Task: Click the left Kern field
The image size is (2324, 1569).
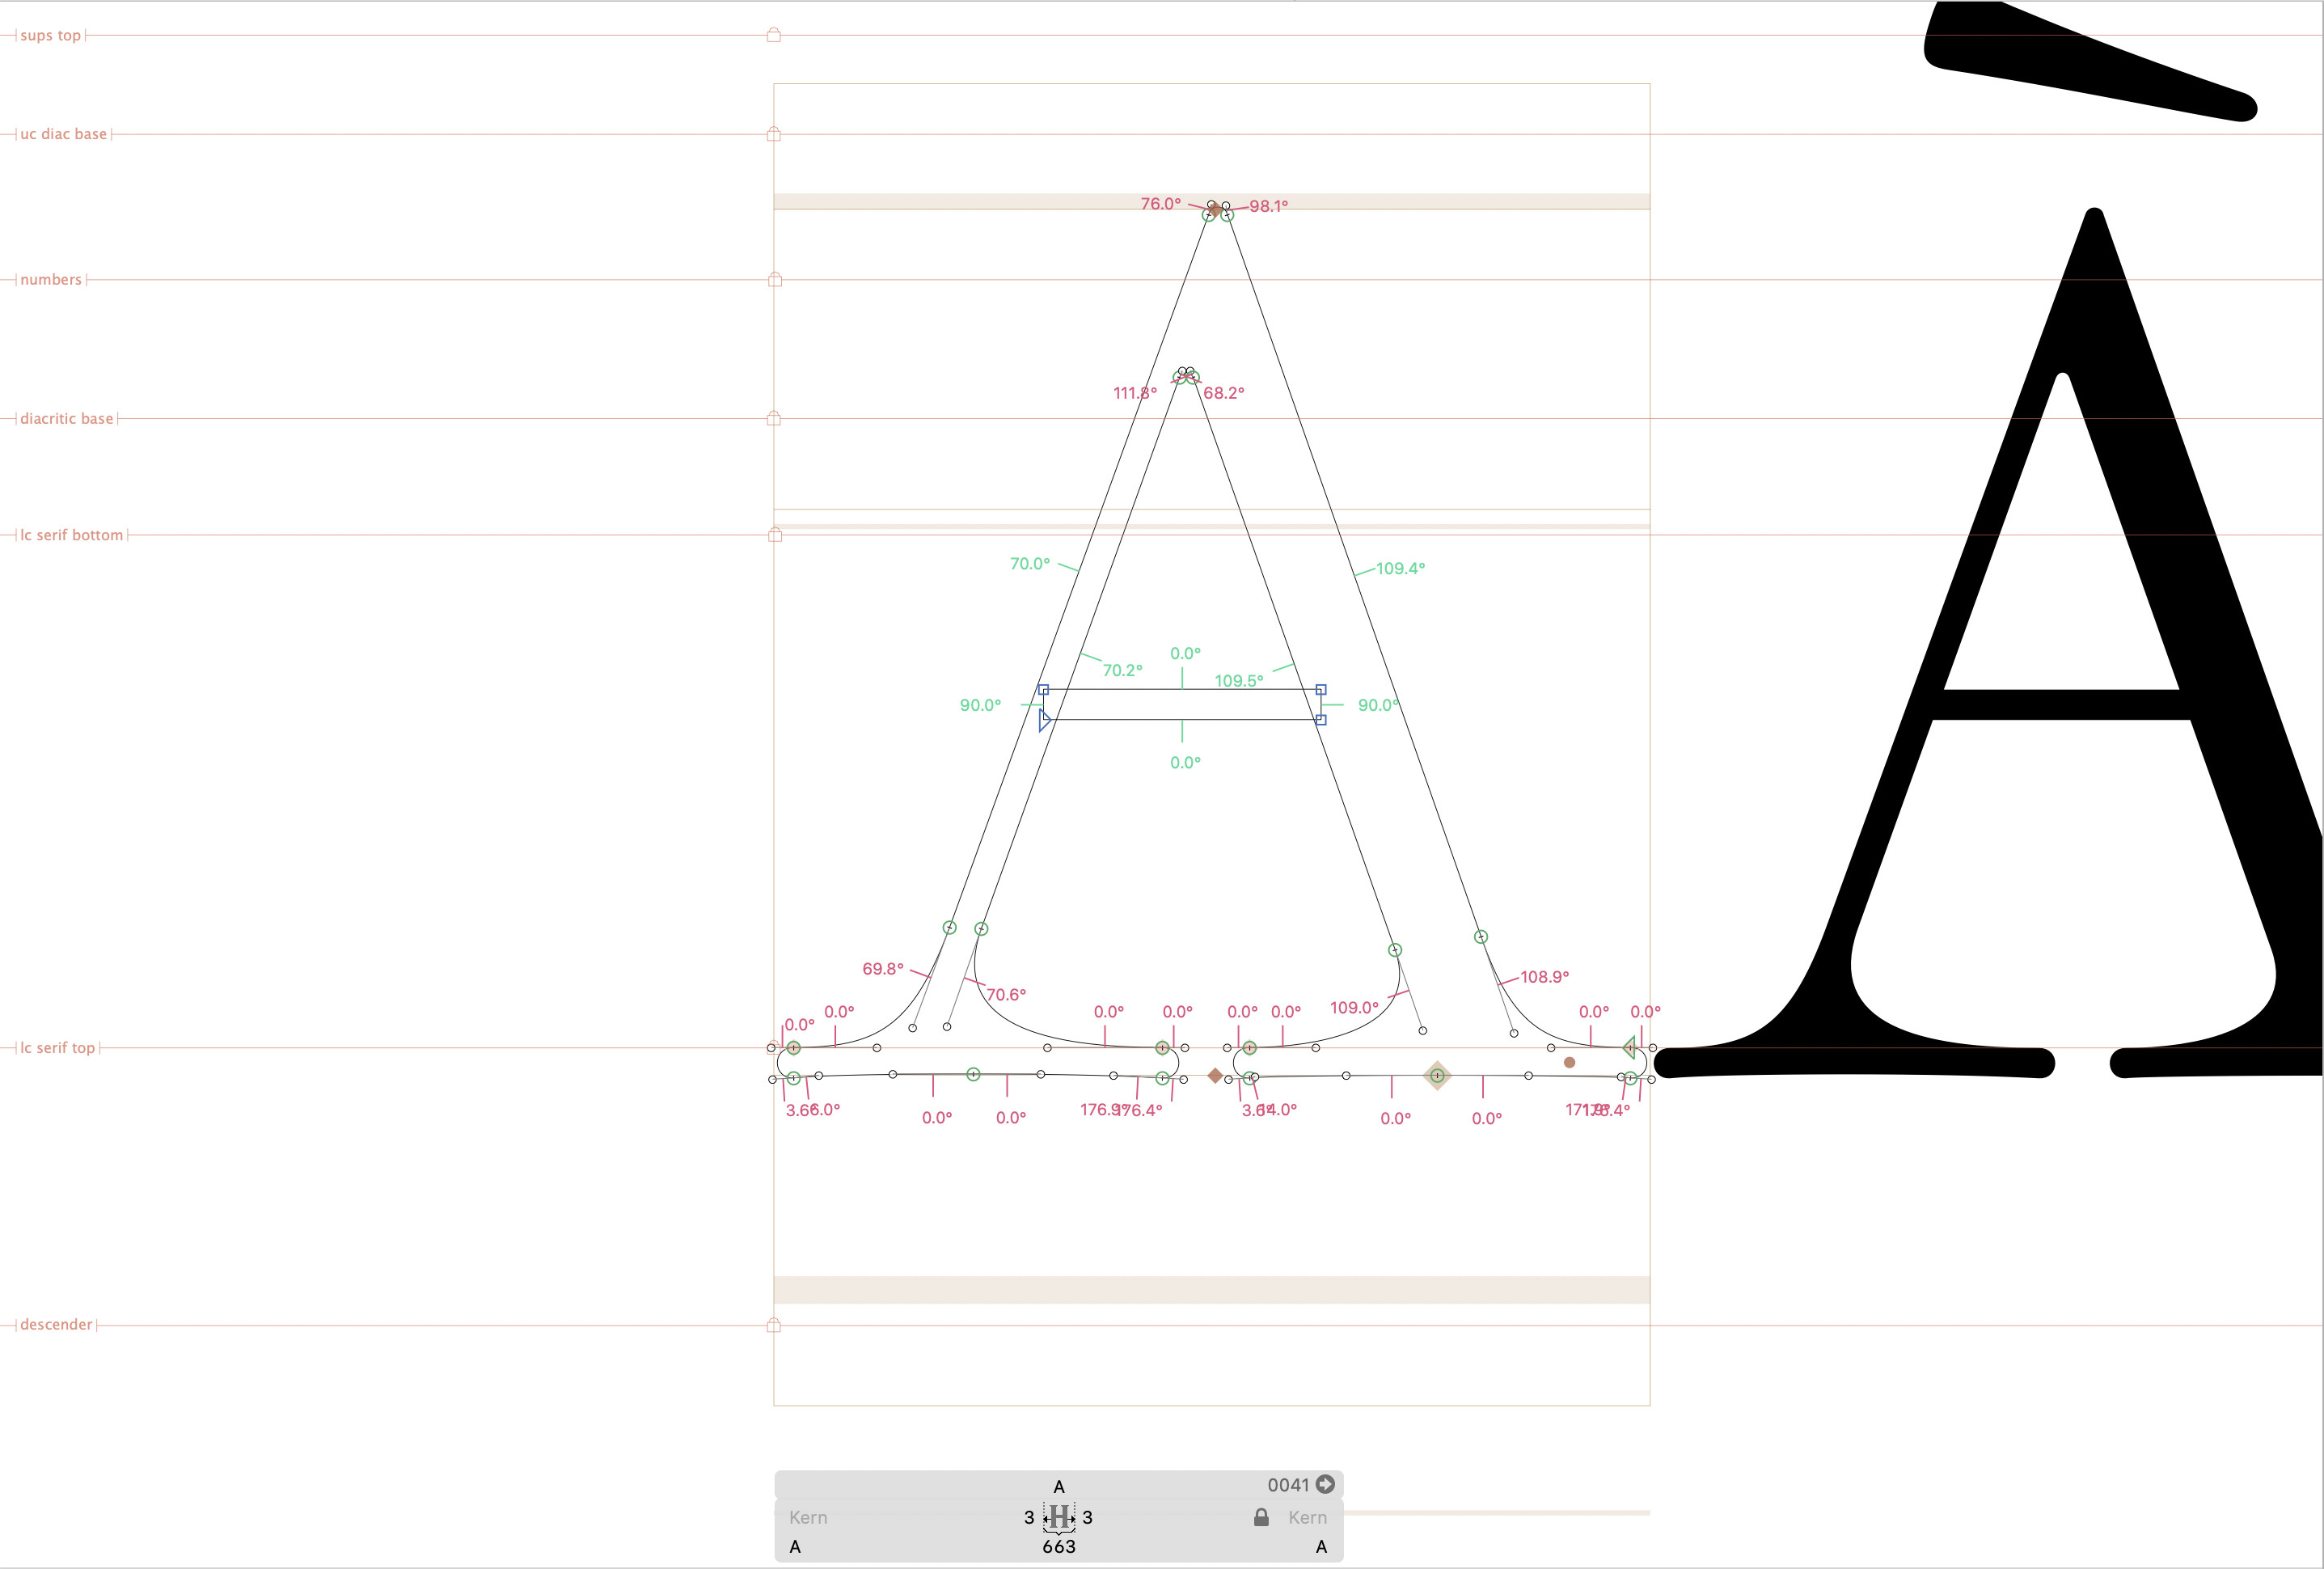Action: click(x=808, y=1517)
